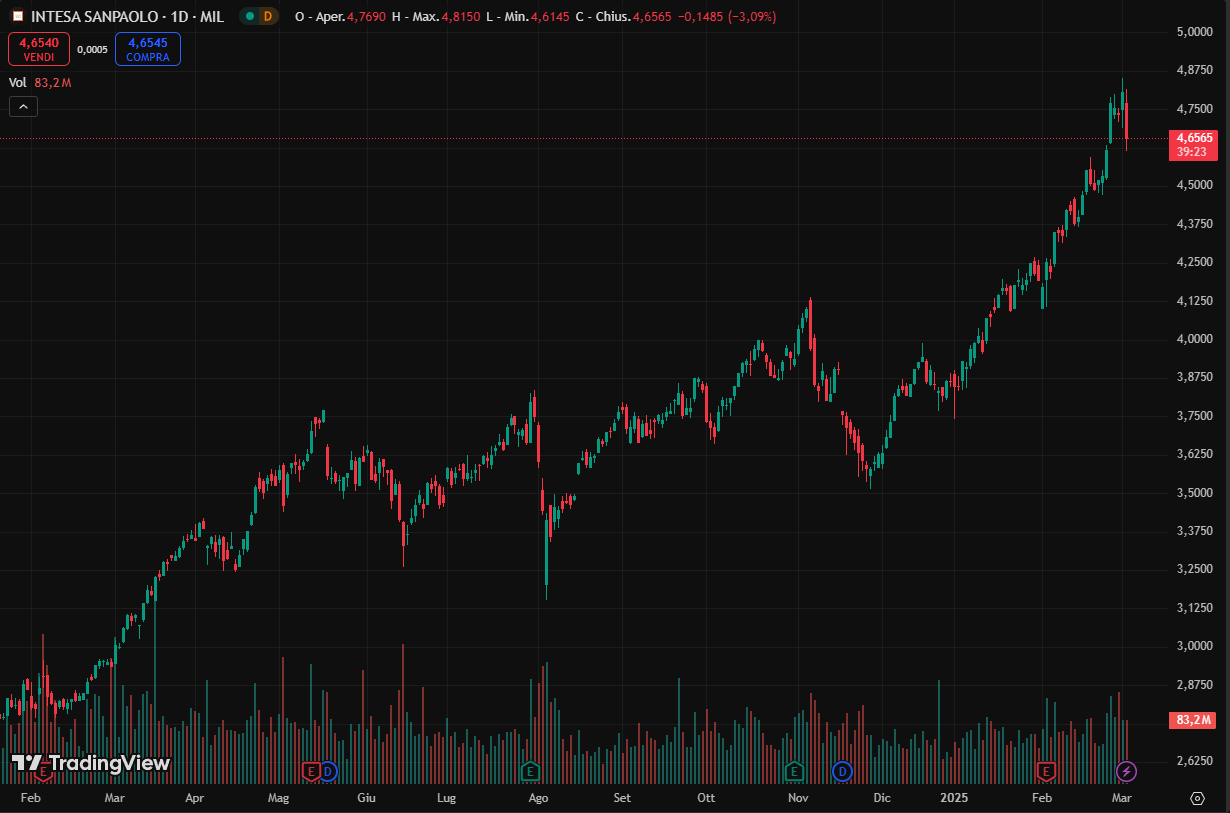Viewport: 1230px width, 813px height.
Task: Click the 3,2500 price axis label
Action: click(1195, 569)
